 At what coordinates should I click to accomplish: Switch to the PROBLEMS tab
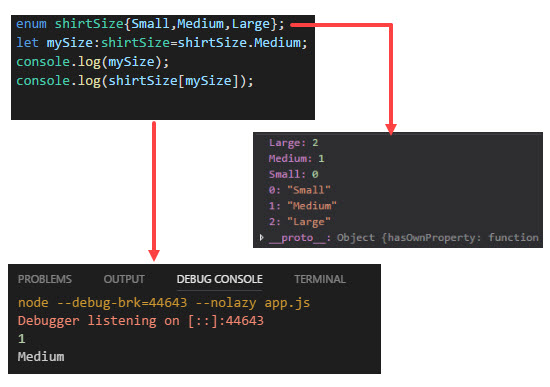45,279
